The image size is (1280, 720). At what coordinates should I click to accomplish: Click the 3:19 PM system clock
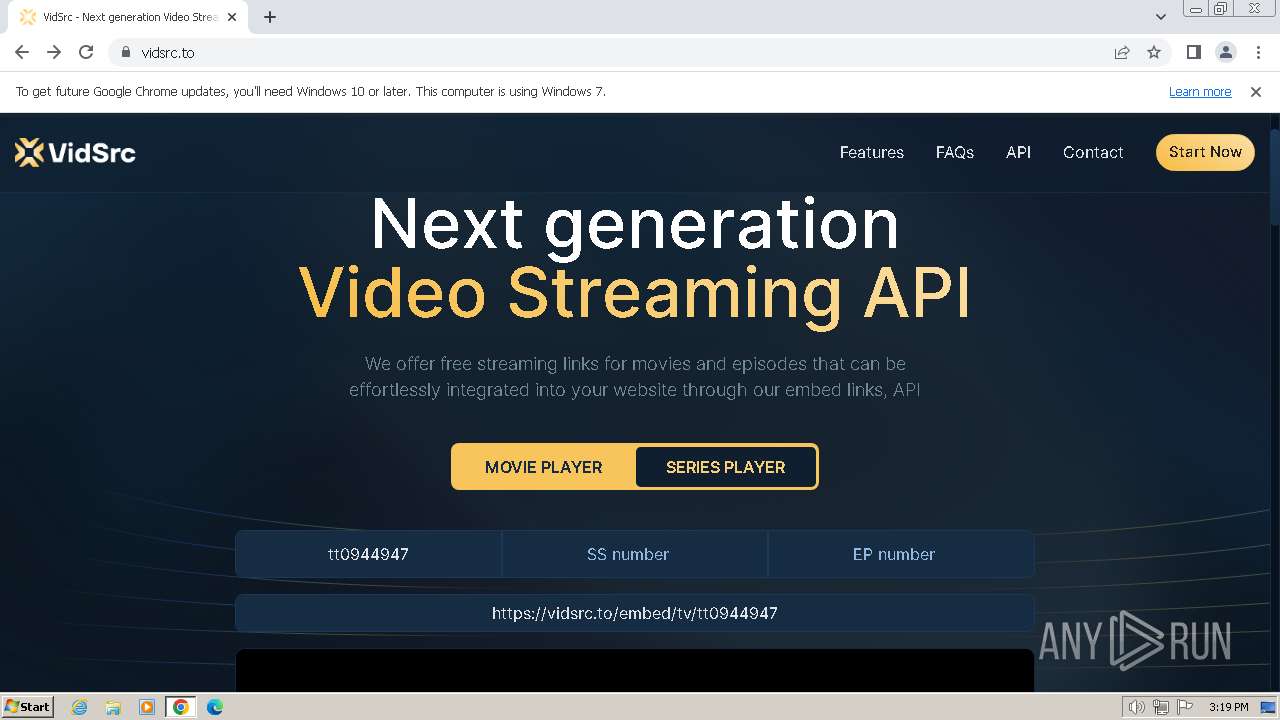pyautogui.click(x=1228, y=707)
